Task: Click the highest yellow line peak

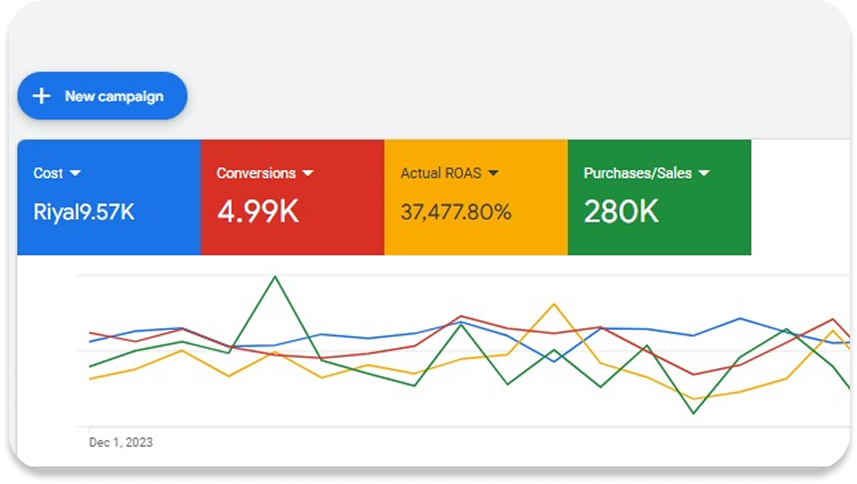Action: 553,304
